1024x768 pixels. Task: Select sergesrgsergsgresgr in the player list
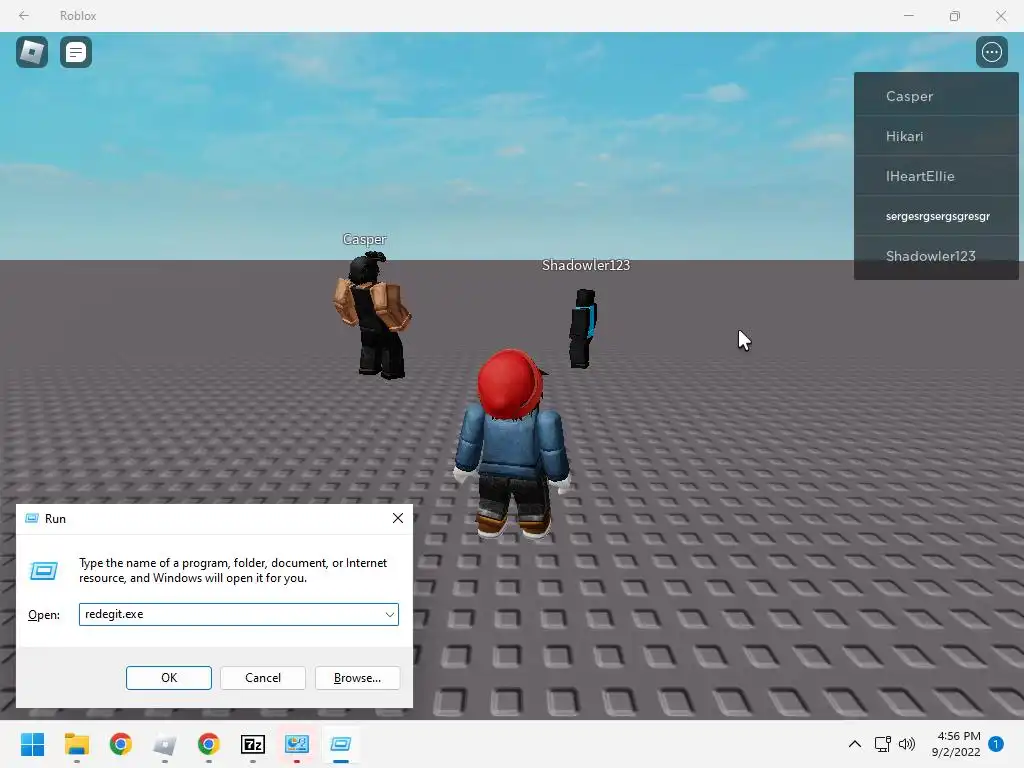tap(936, 216)
